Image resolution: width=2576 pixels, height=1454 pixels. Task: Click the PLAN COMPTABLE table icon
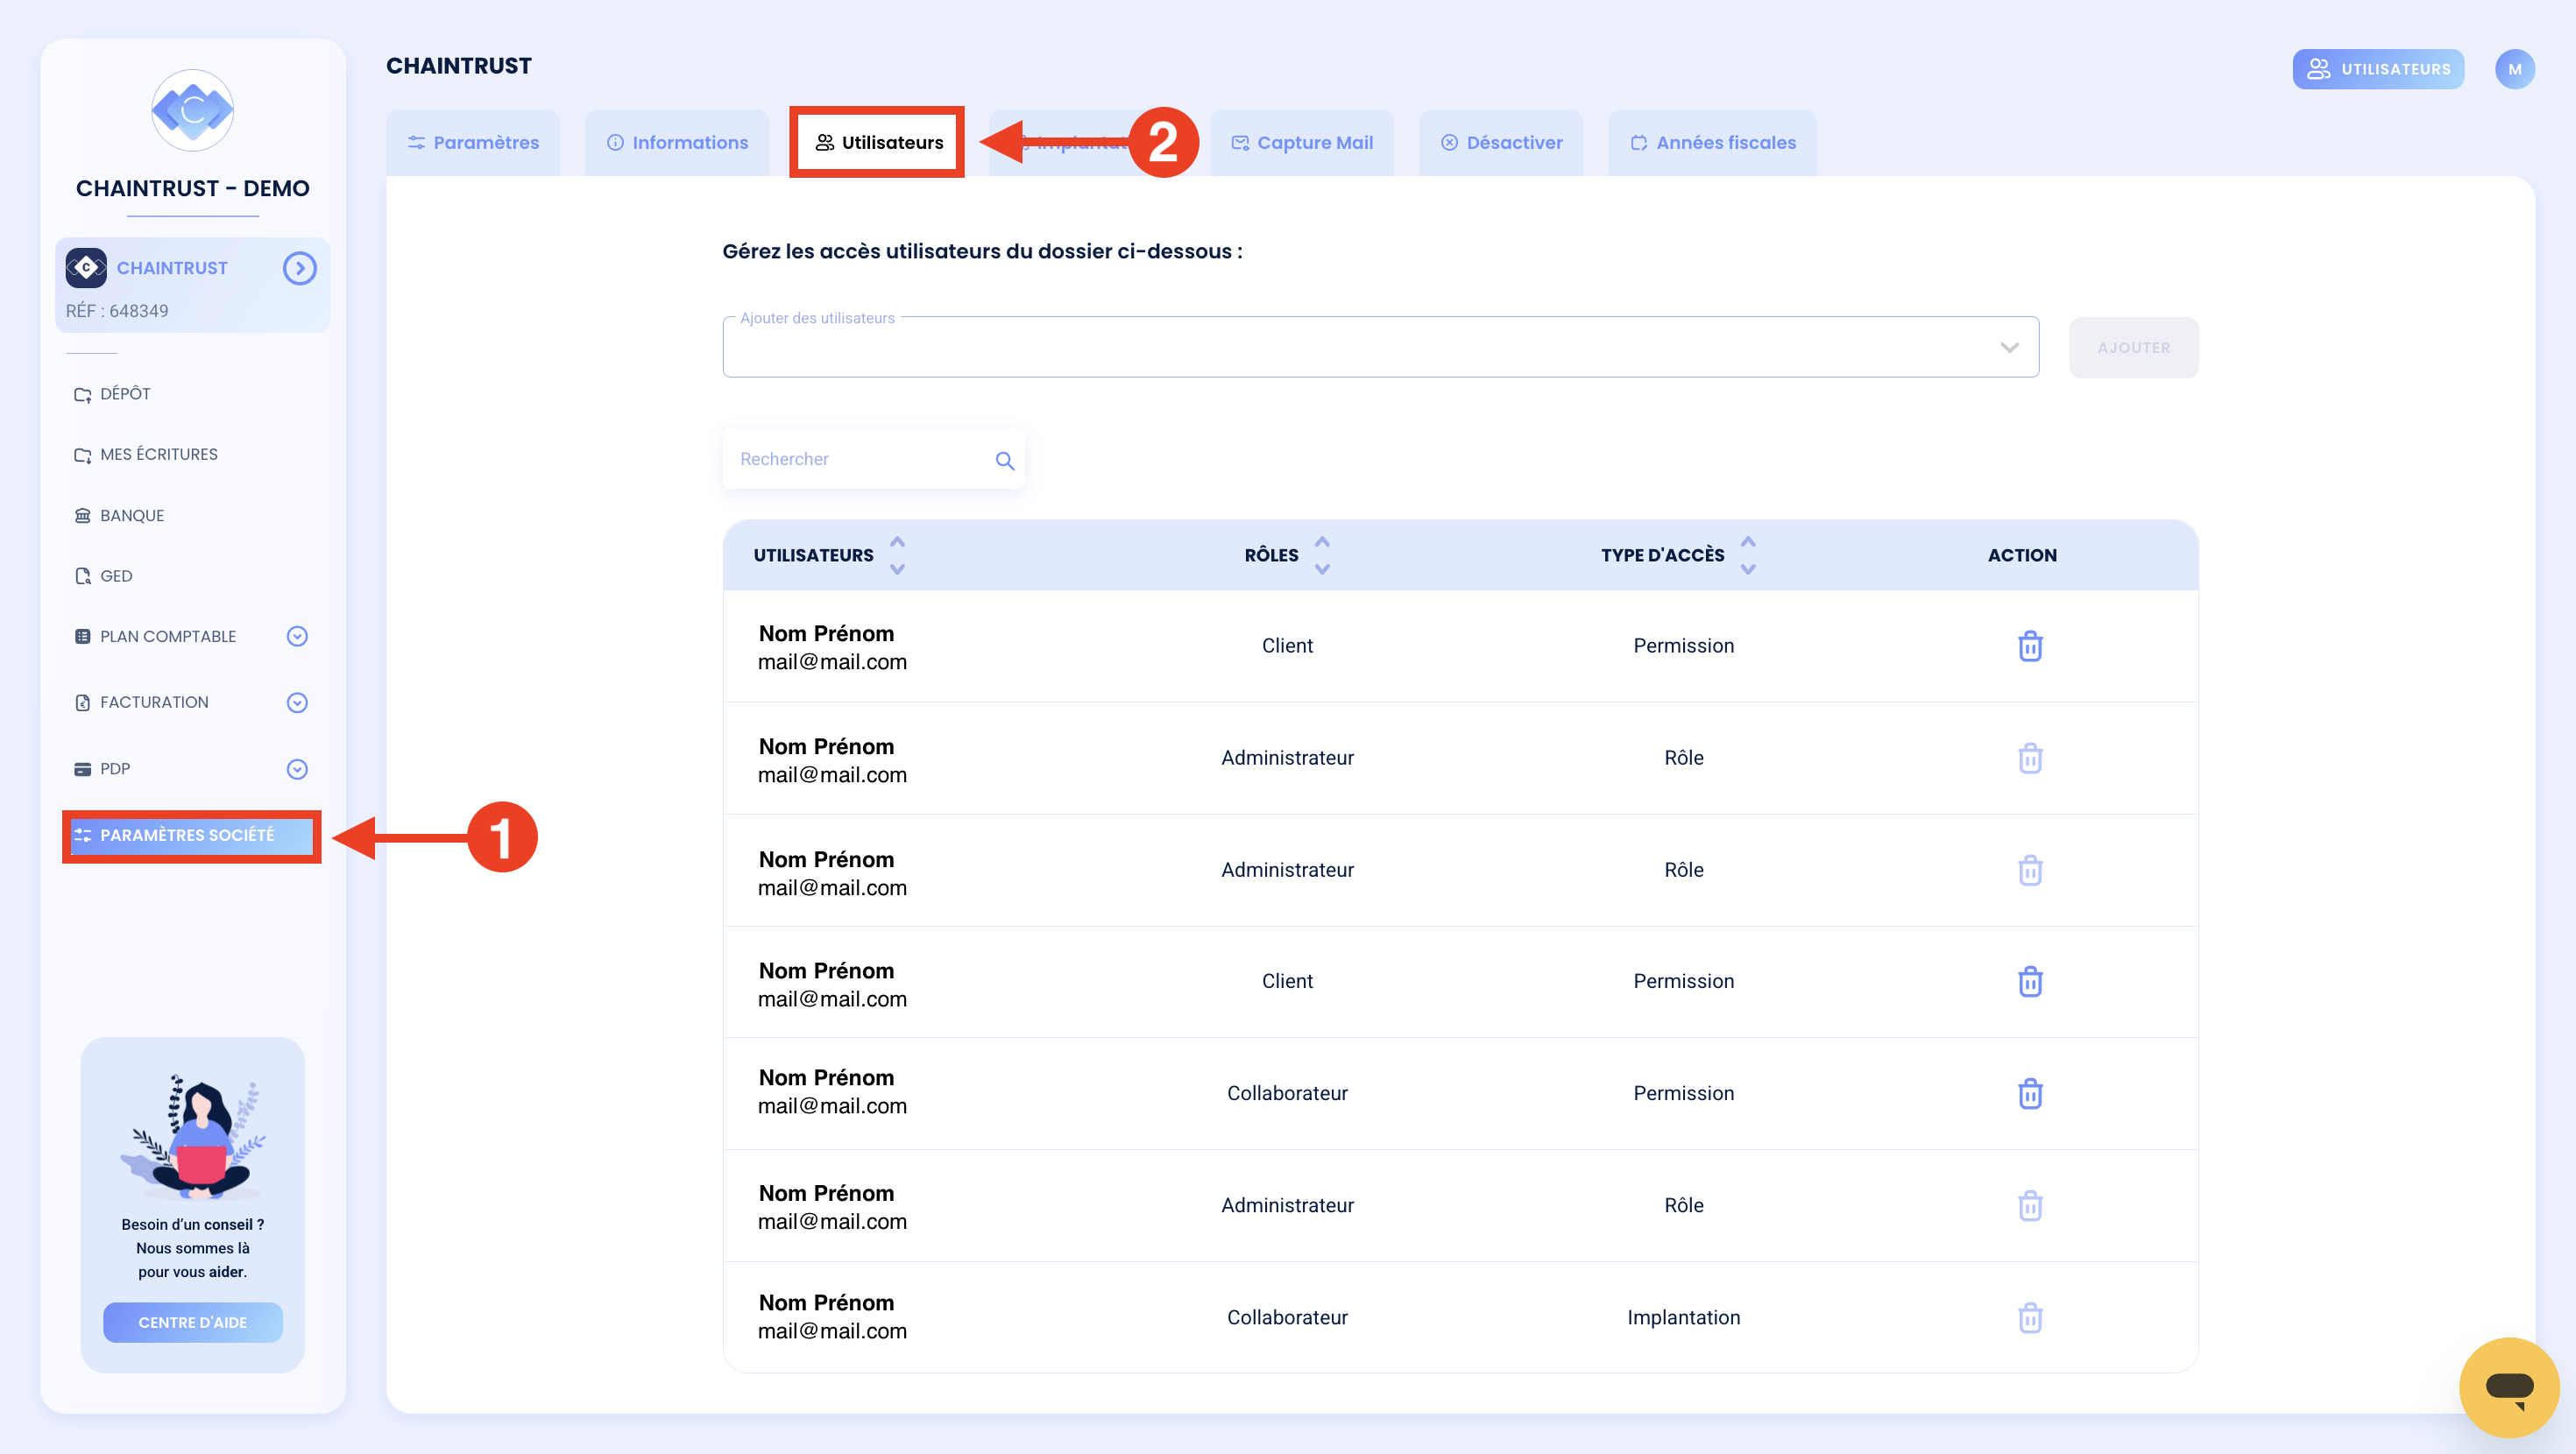coord(82,636)
